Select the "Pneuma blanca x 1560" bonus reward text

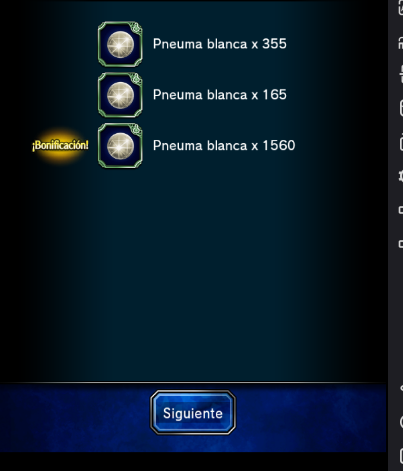tap(224, 146)
